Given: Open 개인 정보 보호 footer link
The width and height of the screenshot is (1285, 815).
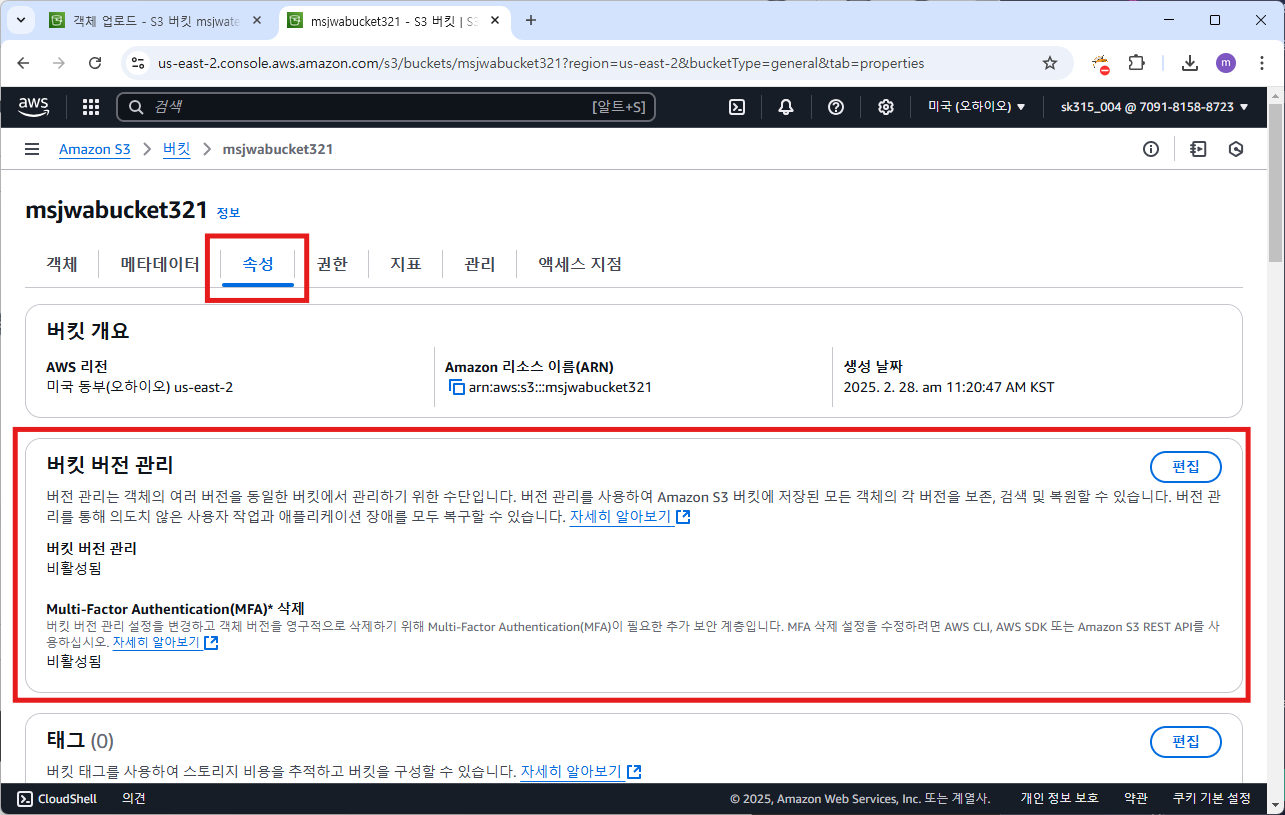Looking at the screenshot, I should click(x=1059, y=798).
